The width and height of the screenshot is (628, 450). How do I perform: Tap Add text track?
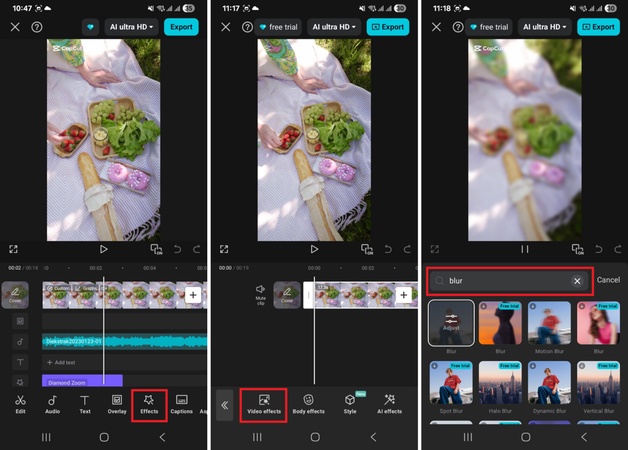62,362
